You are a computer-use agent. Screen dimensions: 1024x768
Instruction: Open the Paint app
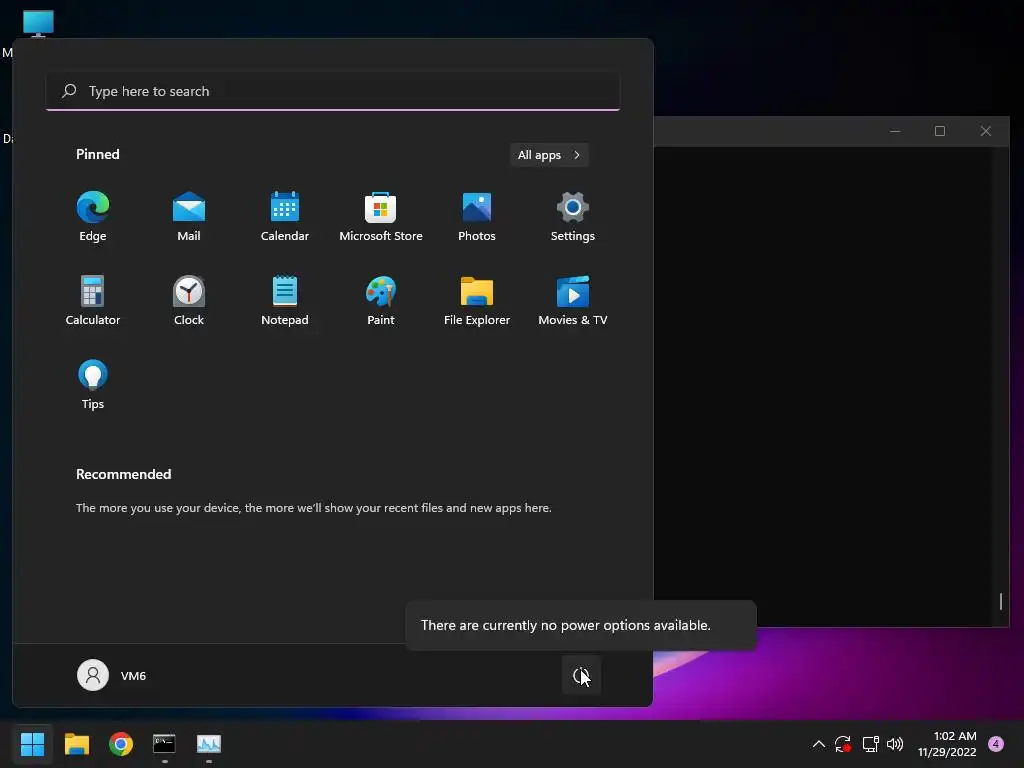(381, 300)
